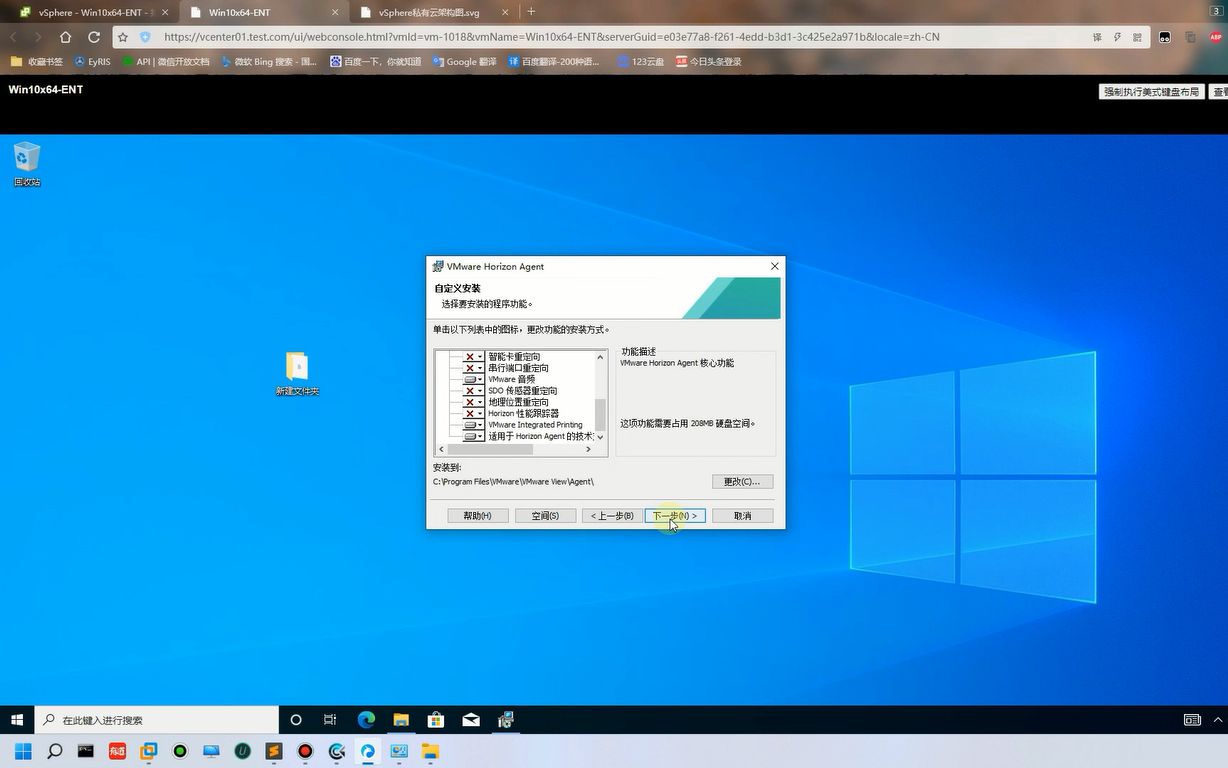The height and width of the screenshot is (768, 1228).
Task: Open the Horizon 性能跟踪器 install option dropdown
Action: (473, 414)
